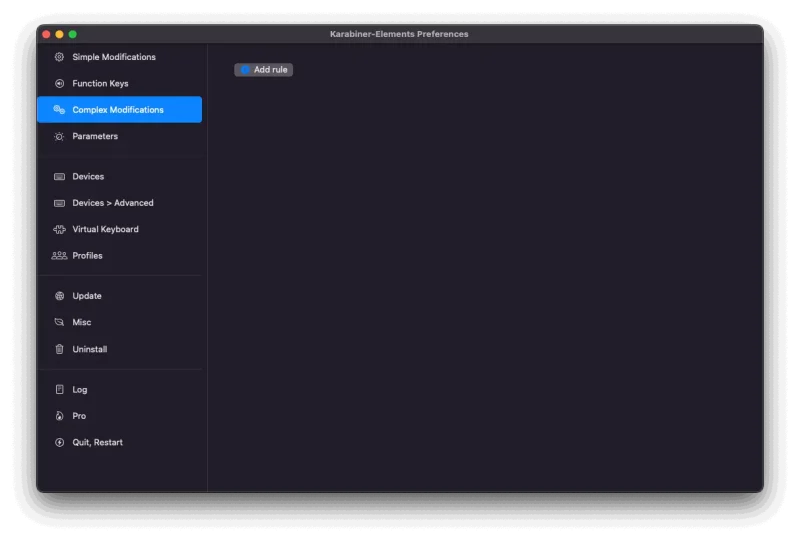The height and width of the screenshot is (541, 800).
Task: Click the Misc leaf icon
Action: pos(59,322)
